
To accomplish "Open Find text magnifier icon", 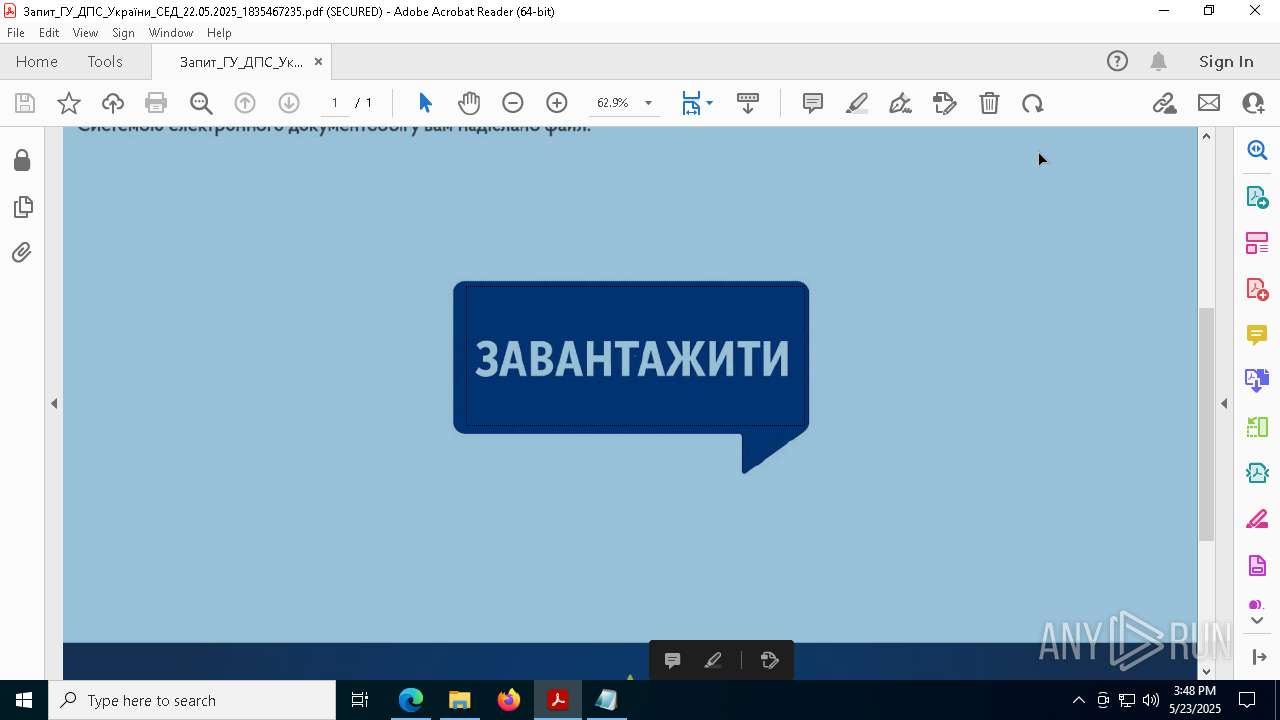I will (201, 103).
